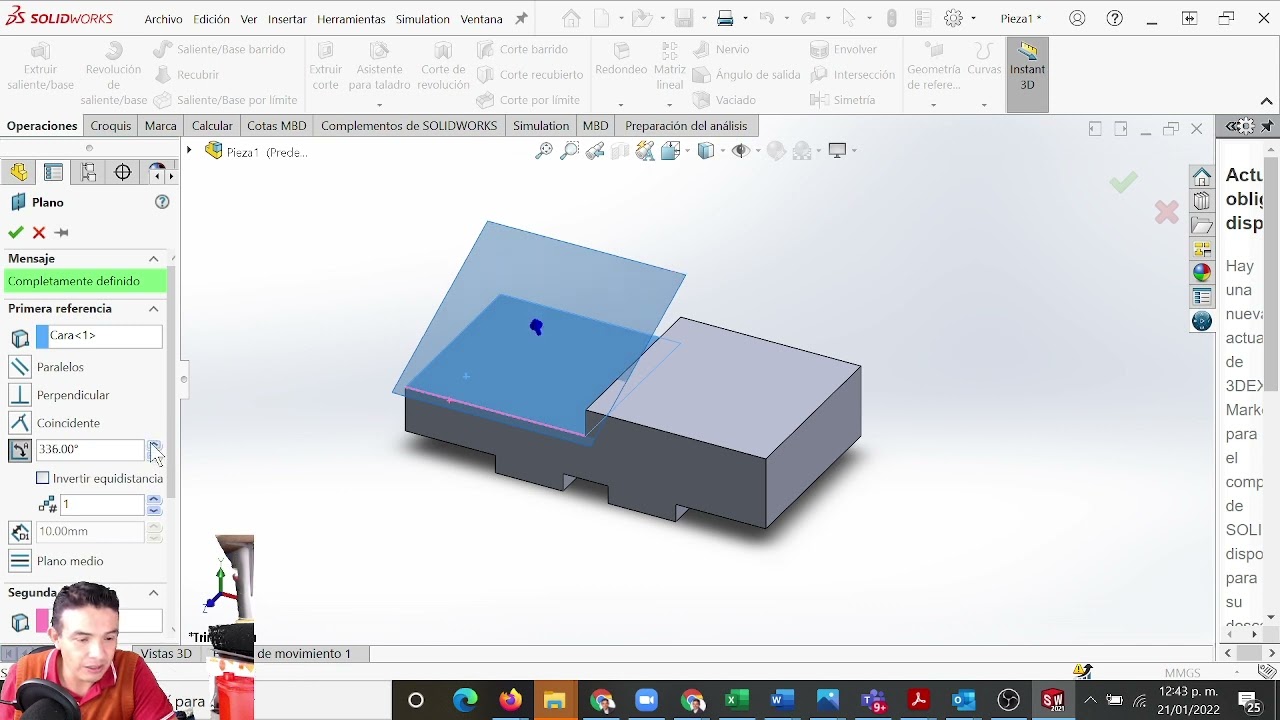The height and width of the screenshot is (720, 1280).
Task: Open the View Palette task pane tab
Action: pyautogui.click(x=1202, y=248)
